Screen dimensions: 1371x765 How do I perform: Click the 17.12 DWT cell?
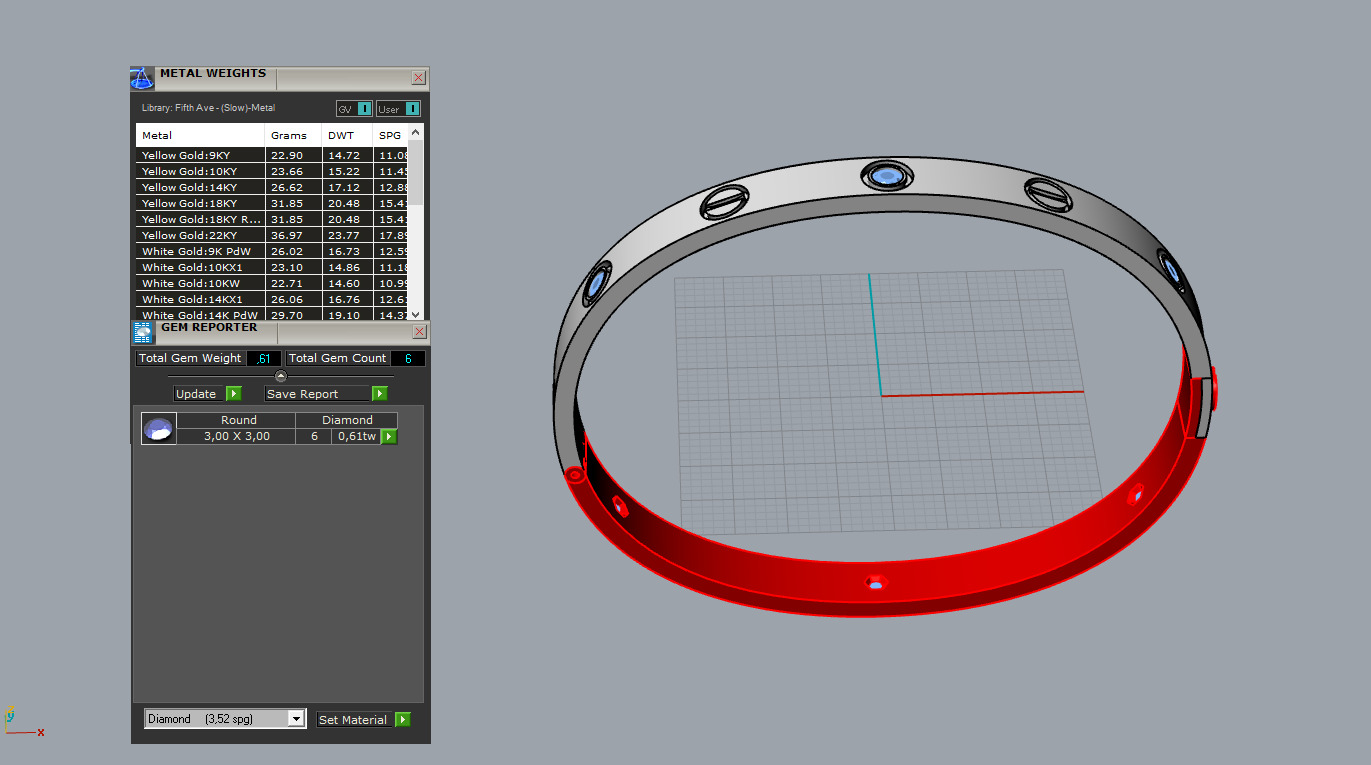click(347, 187)
